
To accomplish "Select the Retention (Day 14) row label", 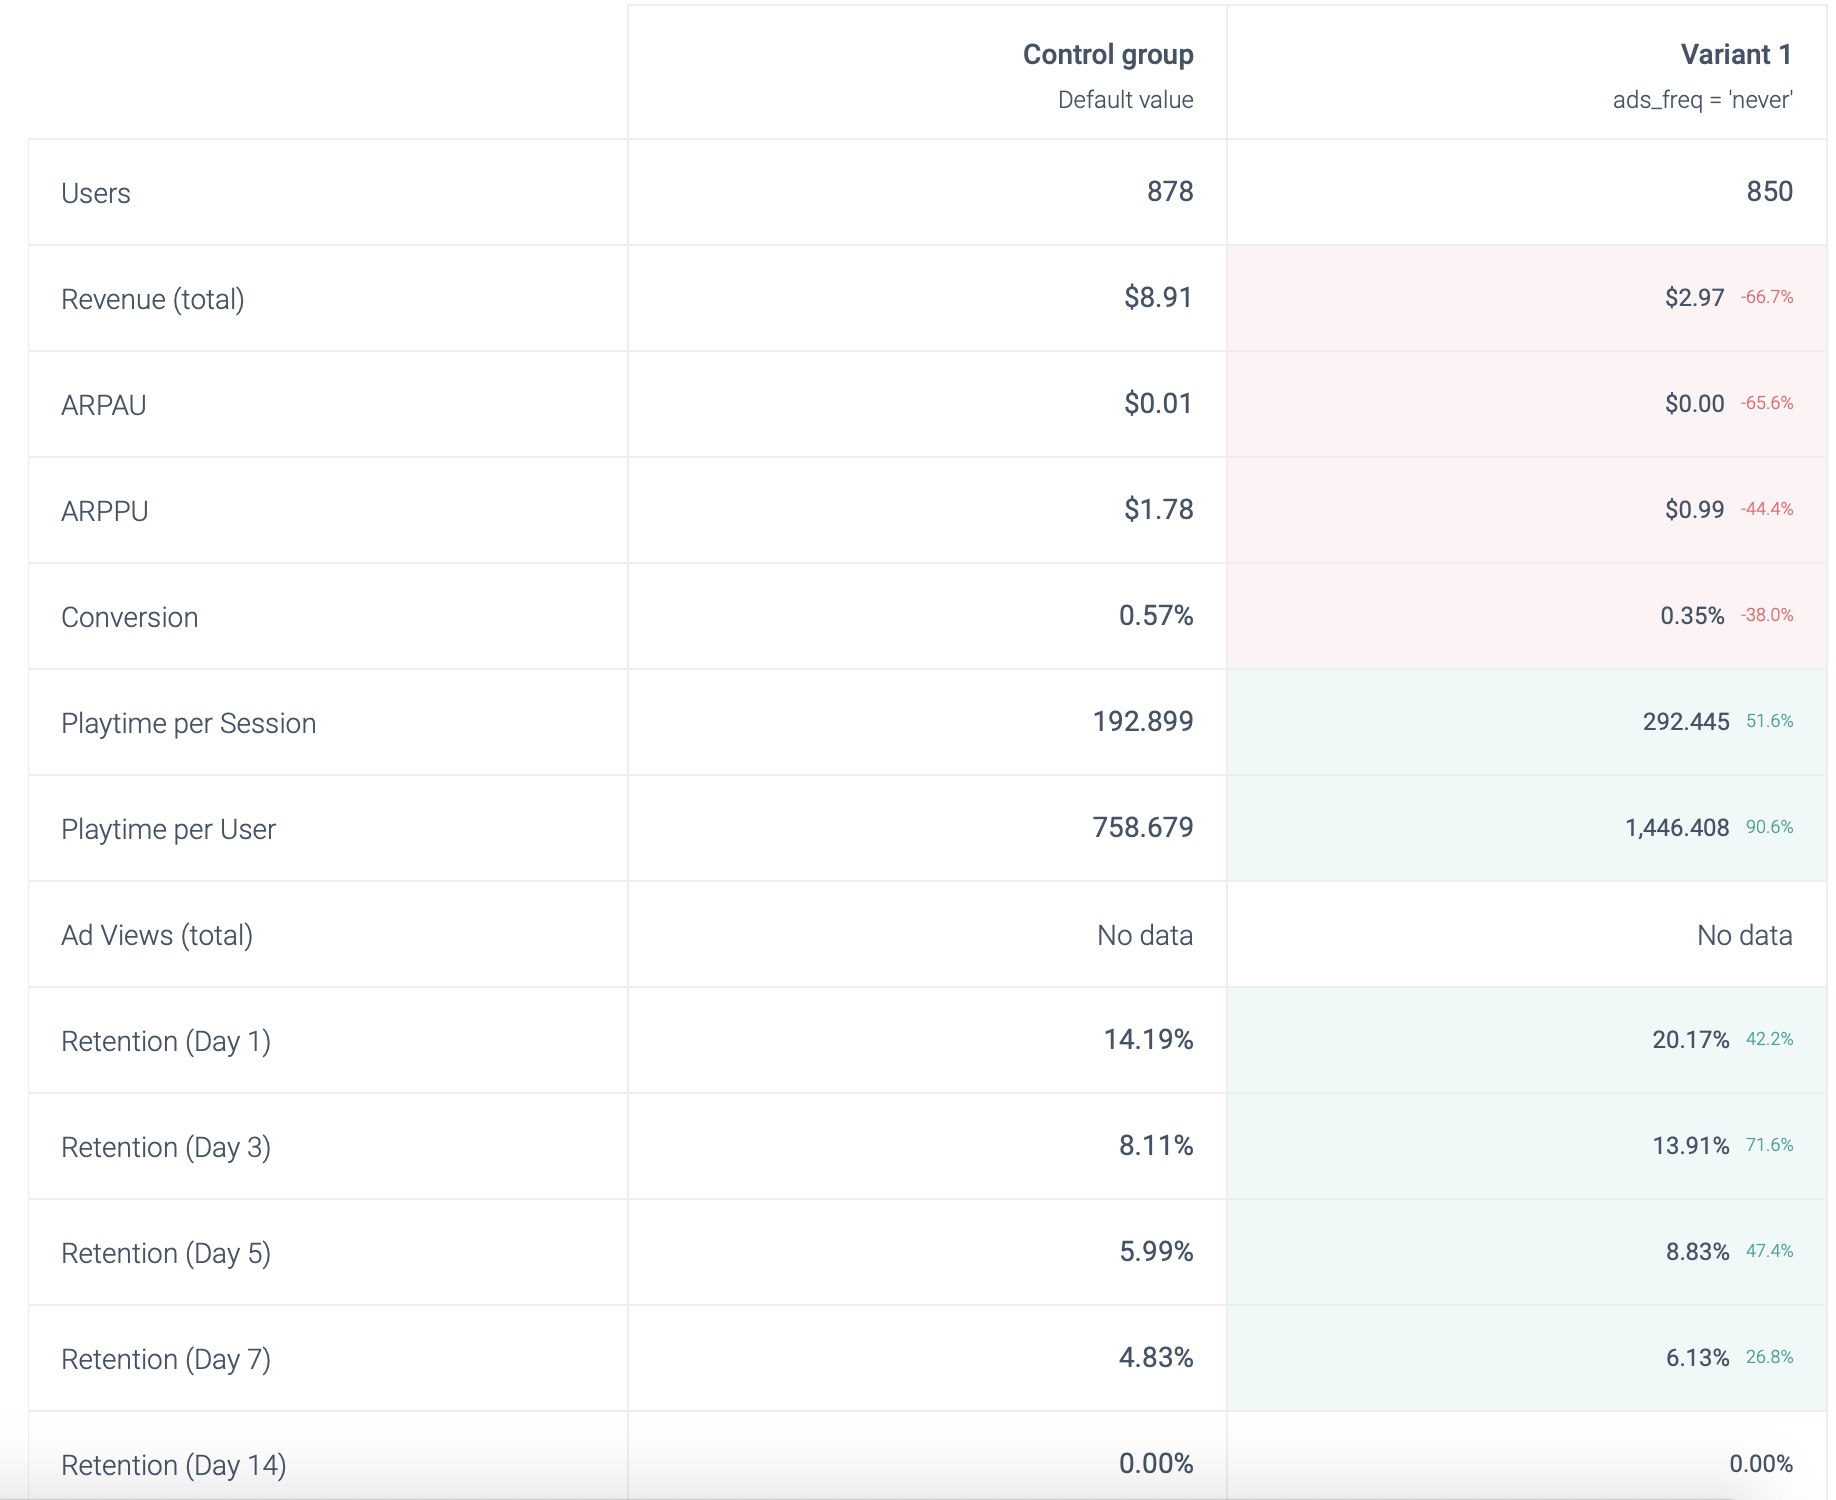I will (174, 1465).
